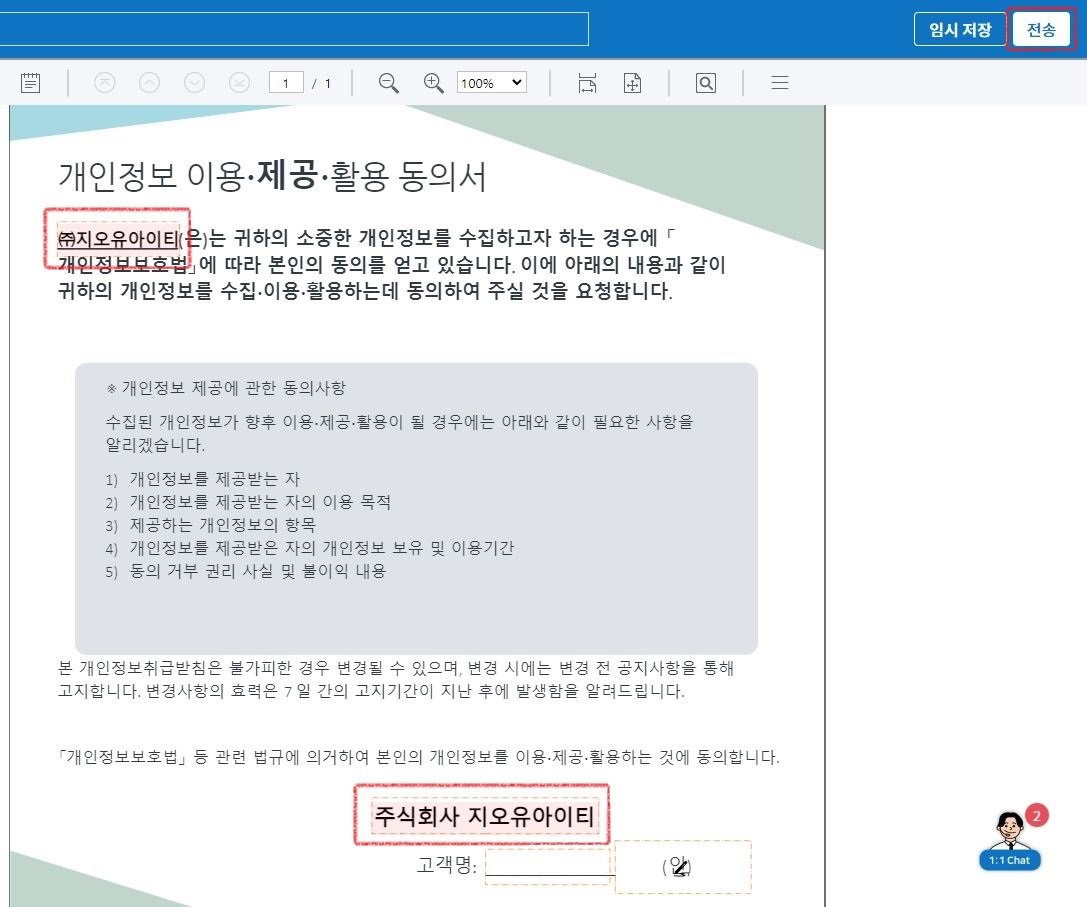Open the page thumbnail panel icon
Screen dimensions: 1087x907
click(x=31, y=83)
